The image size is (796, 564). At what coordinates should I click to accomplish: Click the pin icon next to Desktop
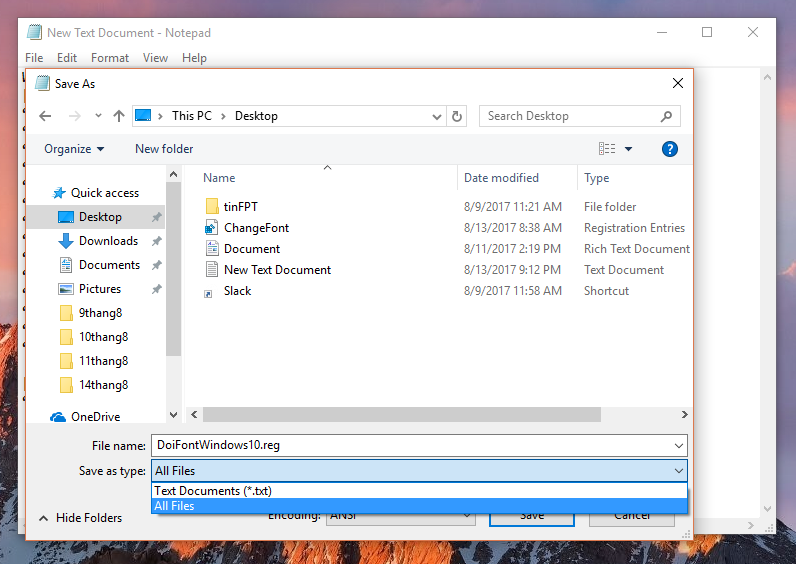pos(156,217)
